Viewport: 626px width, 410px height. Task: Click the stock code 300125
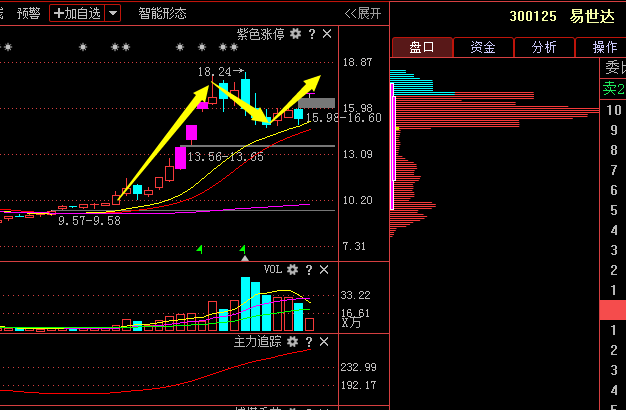(533, 16)
